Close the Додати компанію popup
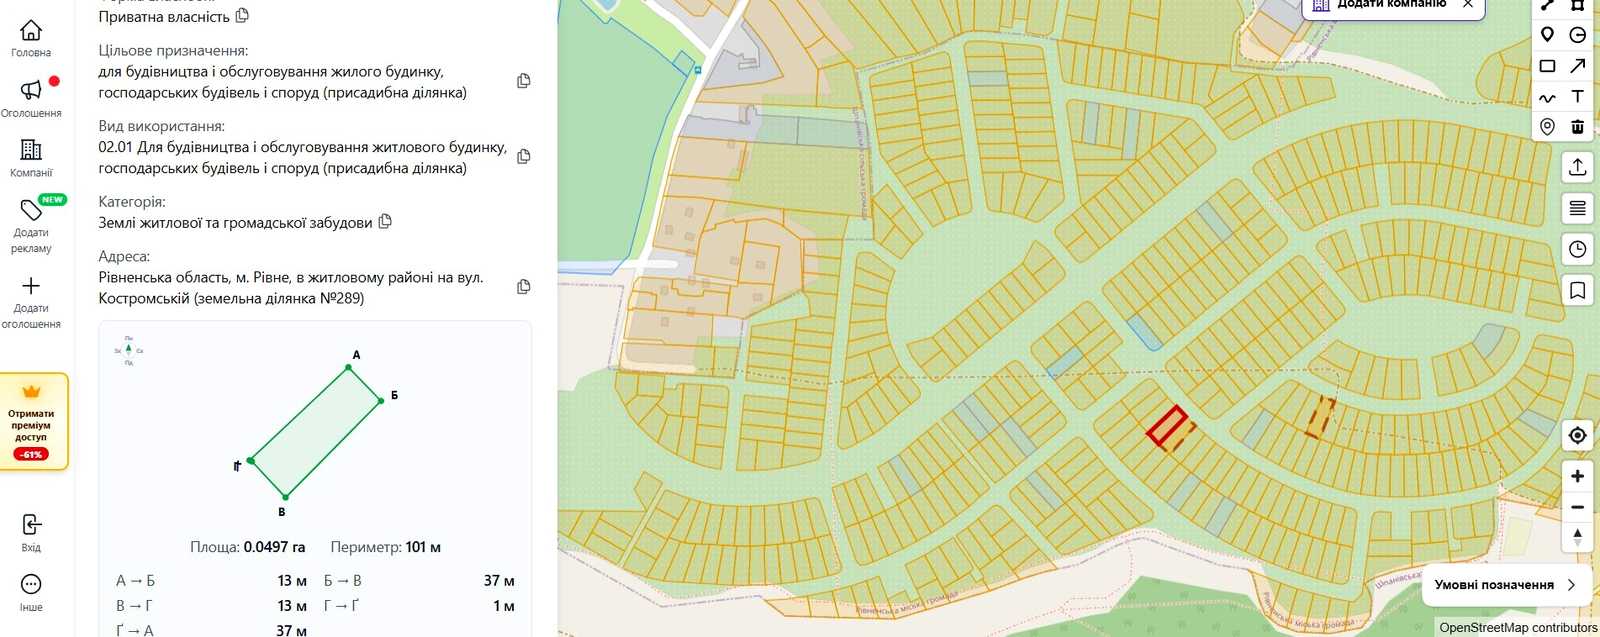This screenshot has height=637, width=1600. (1468, 5)
